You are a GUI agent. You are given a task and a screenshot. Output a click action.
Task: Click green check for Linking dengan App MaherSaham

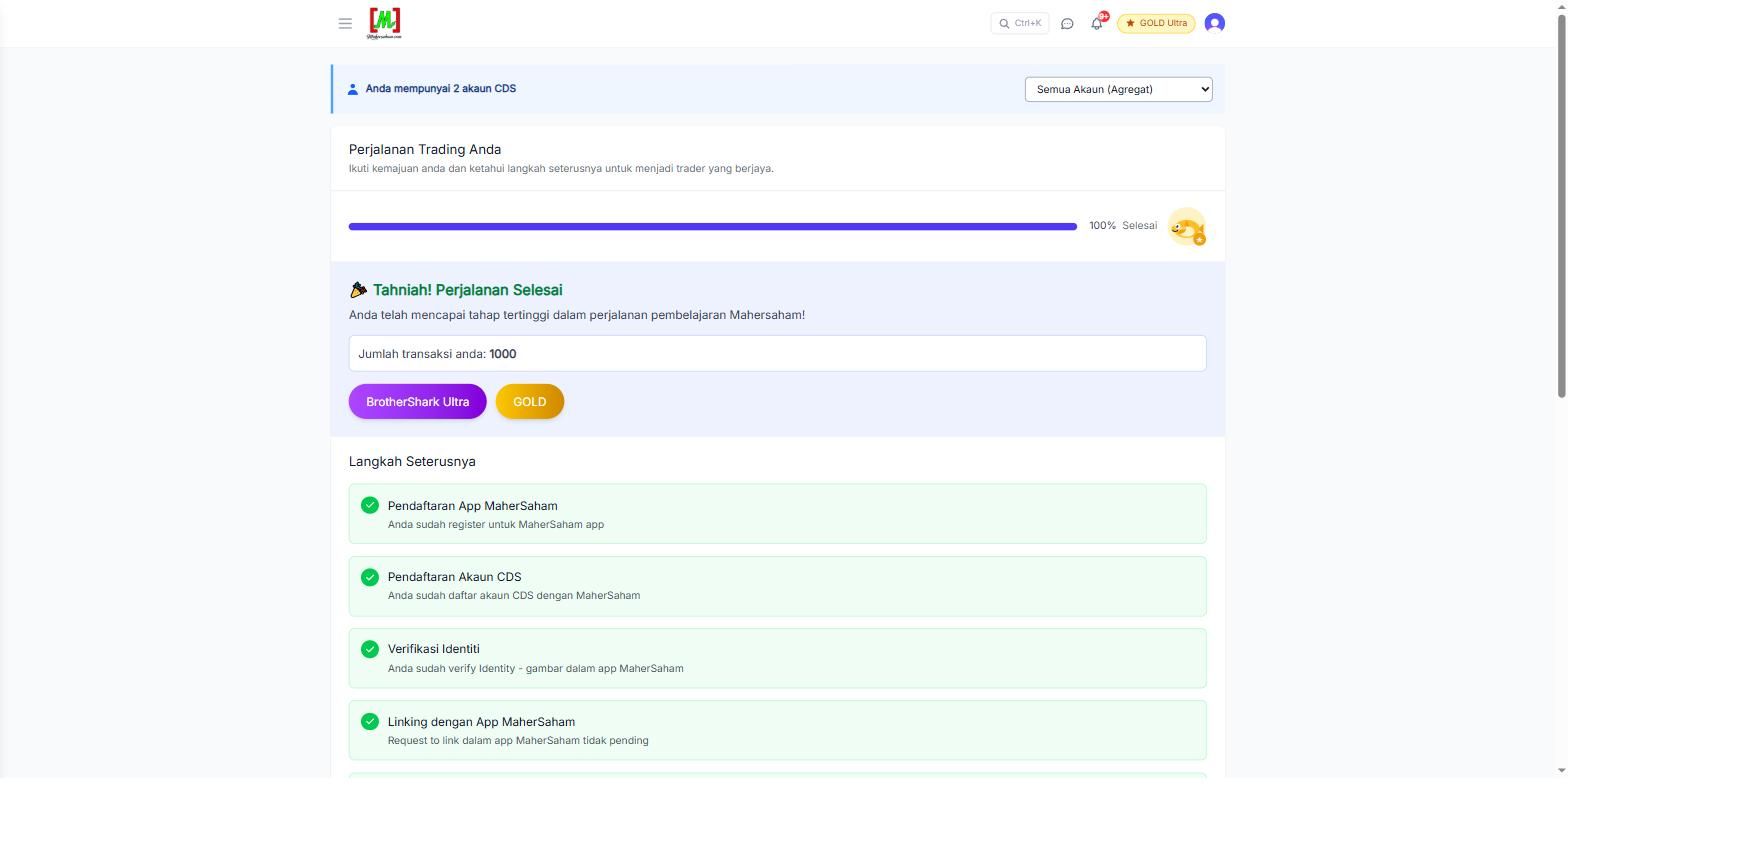click(370, 721)
